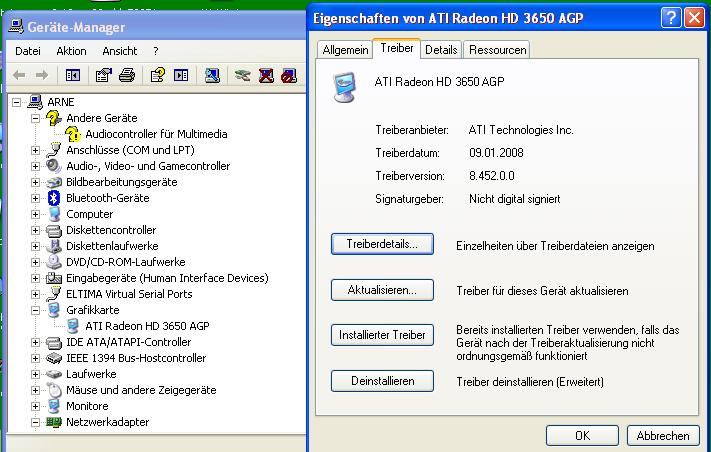The width and height of the screenshot is (711, 452).
Task: Click the dialog's ? help title button
Action: 671,18
